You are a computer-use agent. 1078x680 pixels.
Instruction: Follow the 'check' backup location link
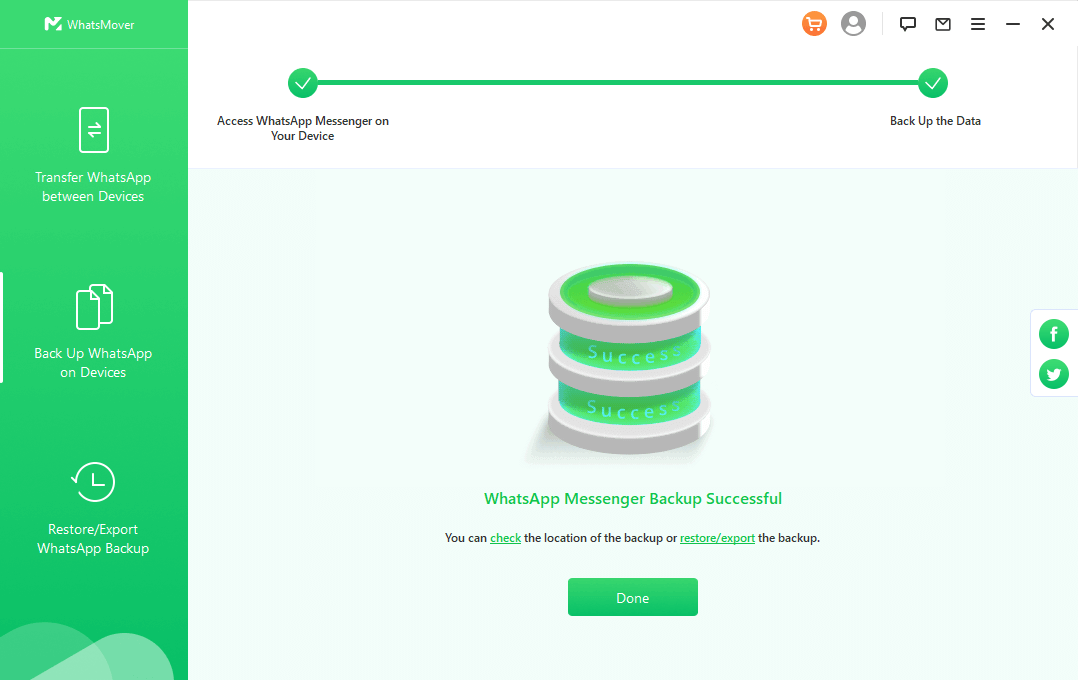click(x=505, y=538)
